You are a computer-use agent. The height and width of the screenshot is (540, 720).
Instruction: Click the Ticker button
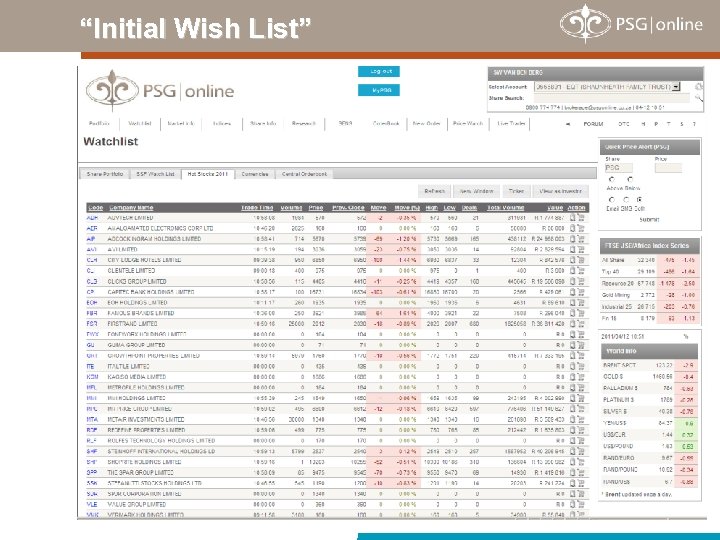(517, 191)
